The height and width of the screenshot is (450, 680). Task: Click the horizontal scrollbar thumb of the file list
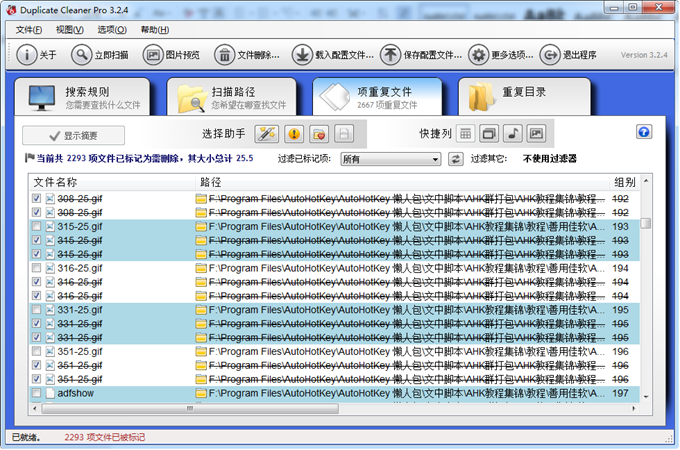coord(190,408)
